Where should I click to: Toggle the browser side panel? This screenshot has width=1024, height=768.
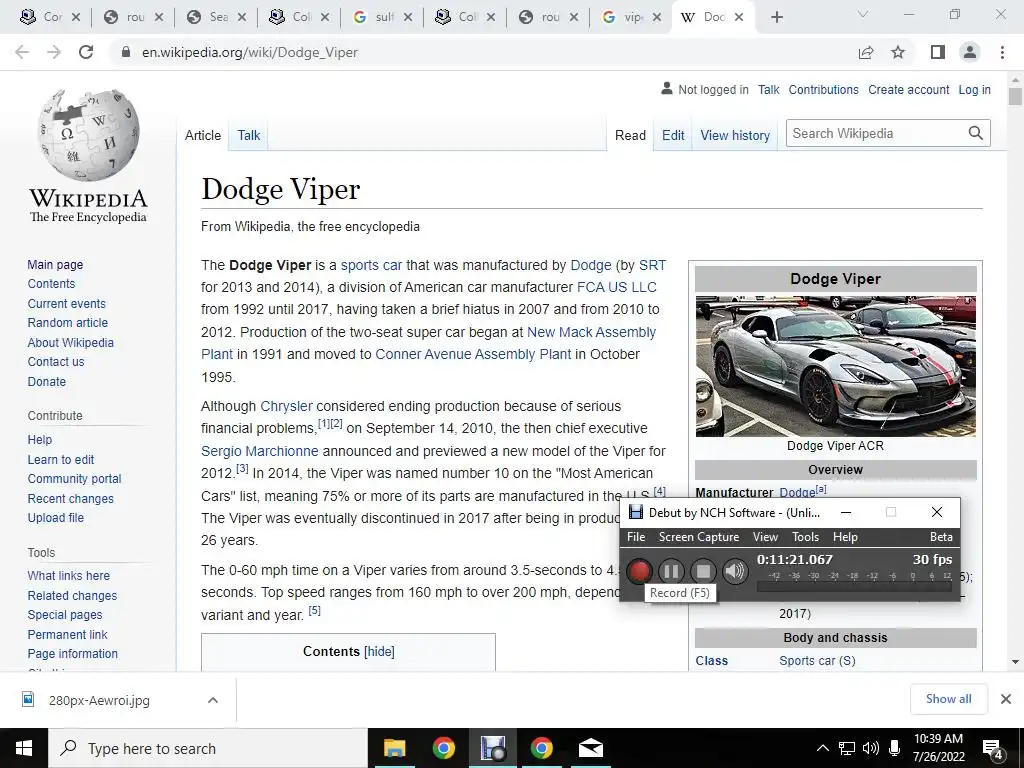pyautogui.click(x=938, y=52)
